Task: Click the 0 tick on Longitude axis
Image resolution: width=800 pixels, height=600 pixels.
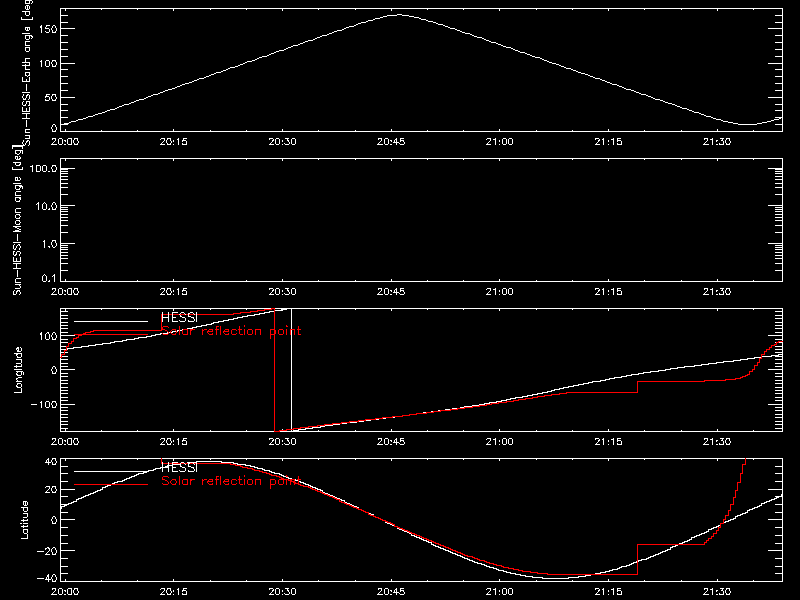Action: pyautogui.click(x=55, y=370)
